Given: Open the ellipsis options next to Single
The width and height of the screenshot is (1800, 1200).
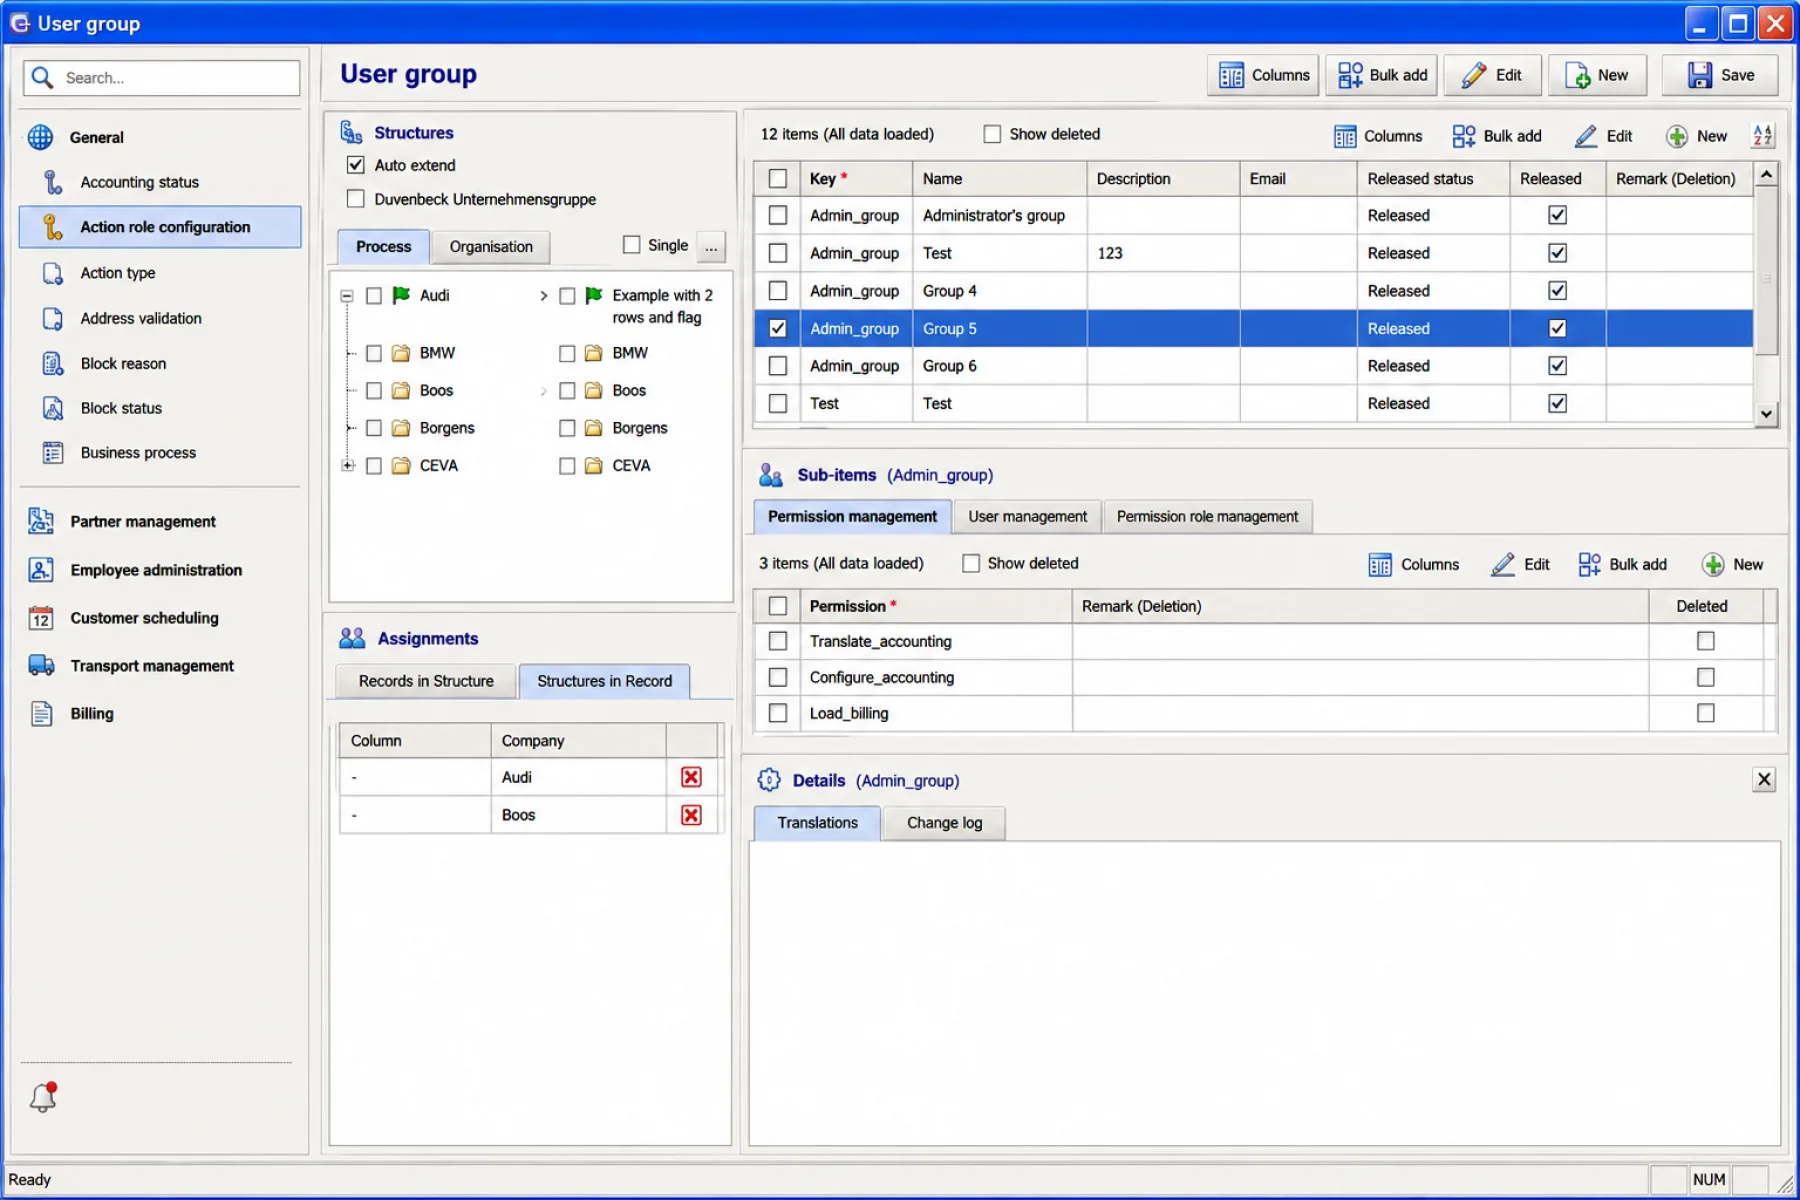Looking at the screenshot, I should coord(711,246).
